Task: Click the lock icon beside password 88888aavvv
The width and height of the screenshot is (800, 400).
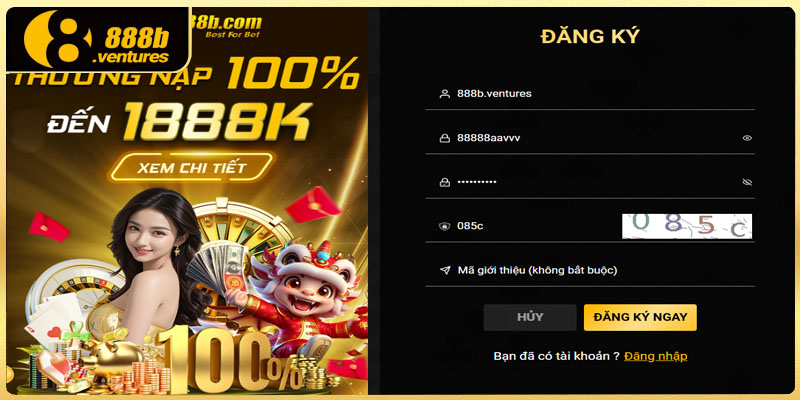Action: (445, 138)
